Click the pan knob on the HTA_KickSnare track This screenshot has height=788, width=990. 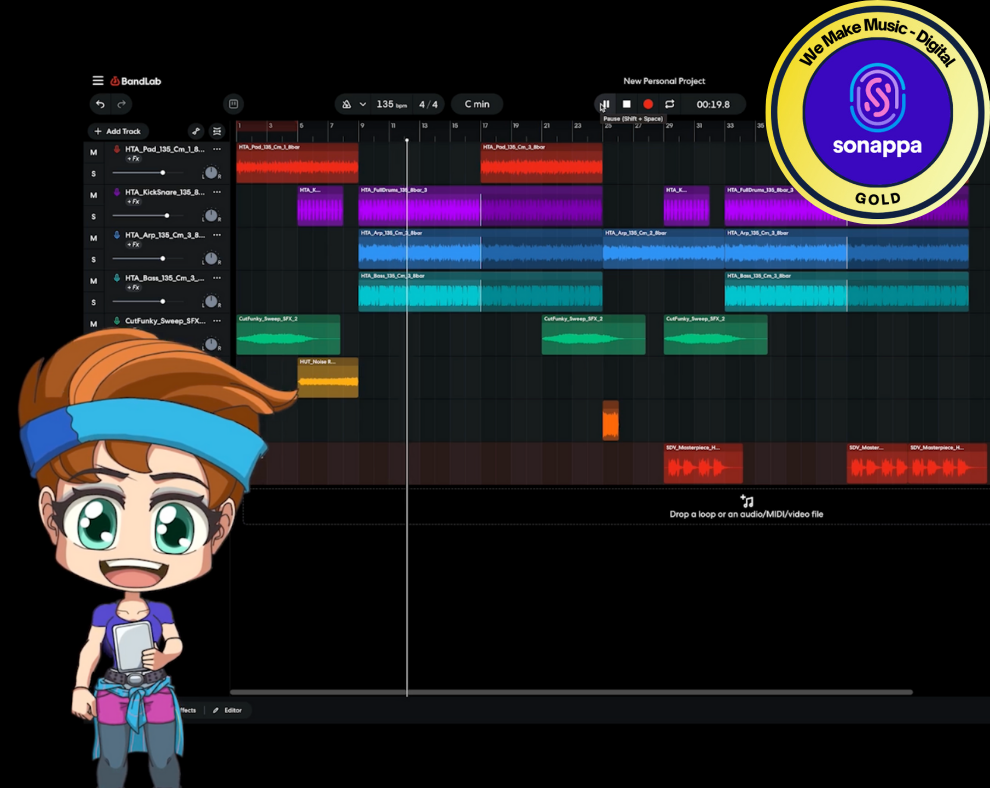211,215
